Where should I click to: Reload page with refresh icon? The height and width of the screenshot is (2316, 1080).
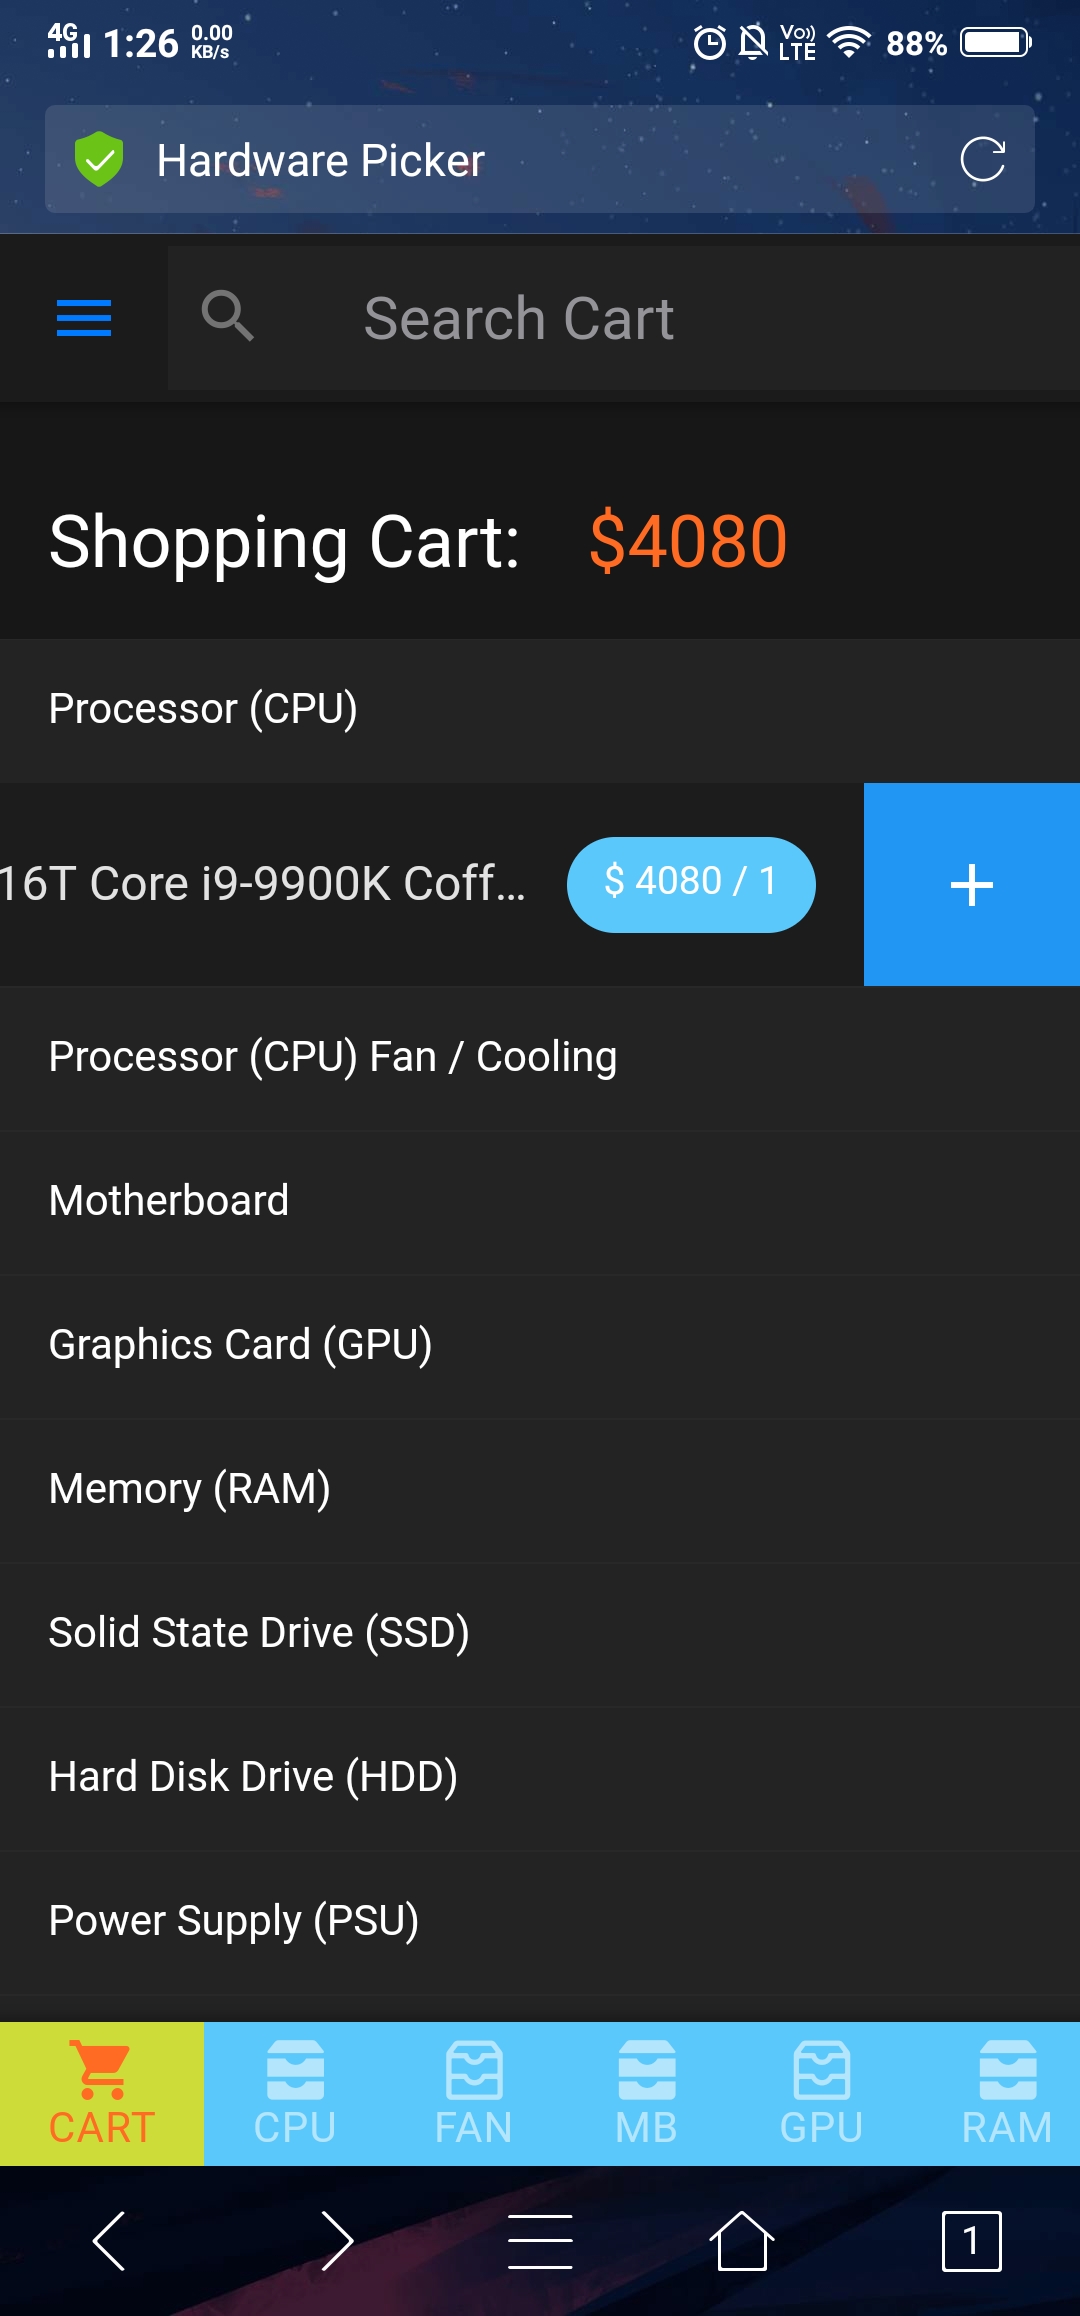(982, 159)
